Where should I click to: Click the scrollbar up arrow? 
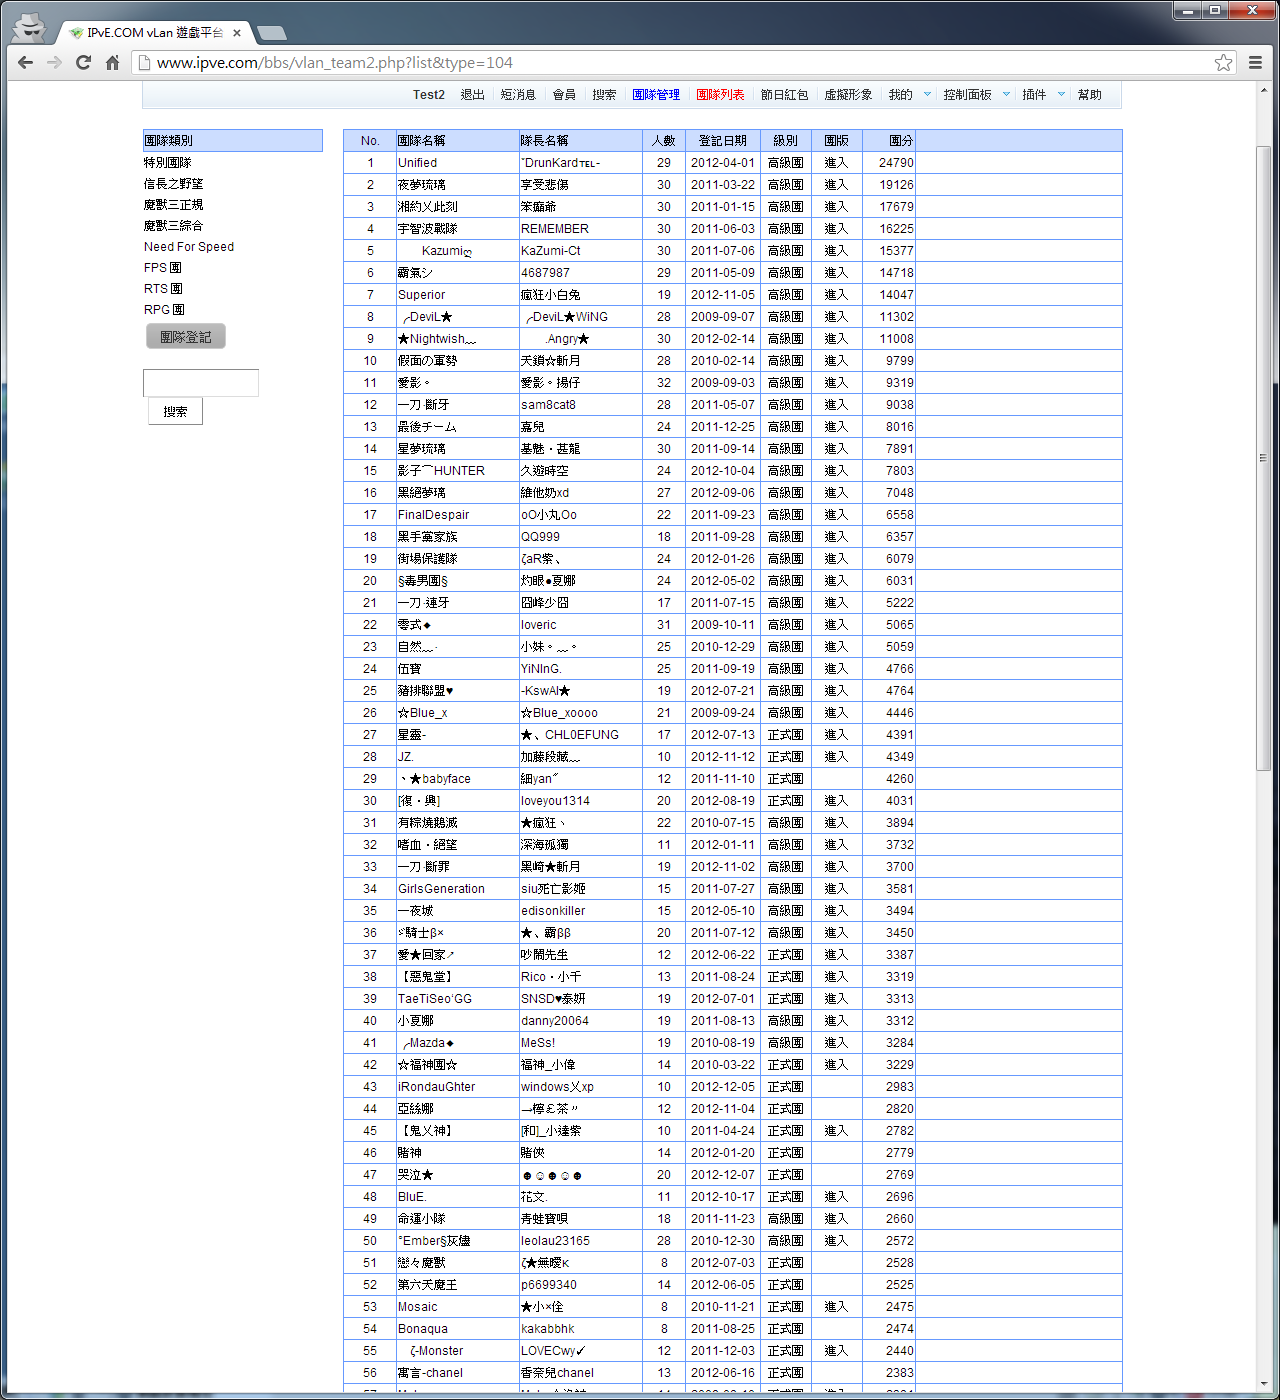(x=1264, y=89)
